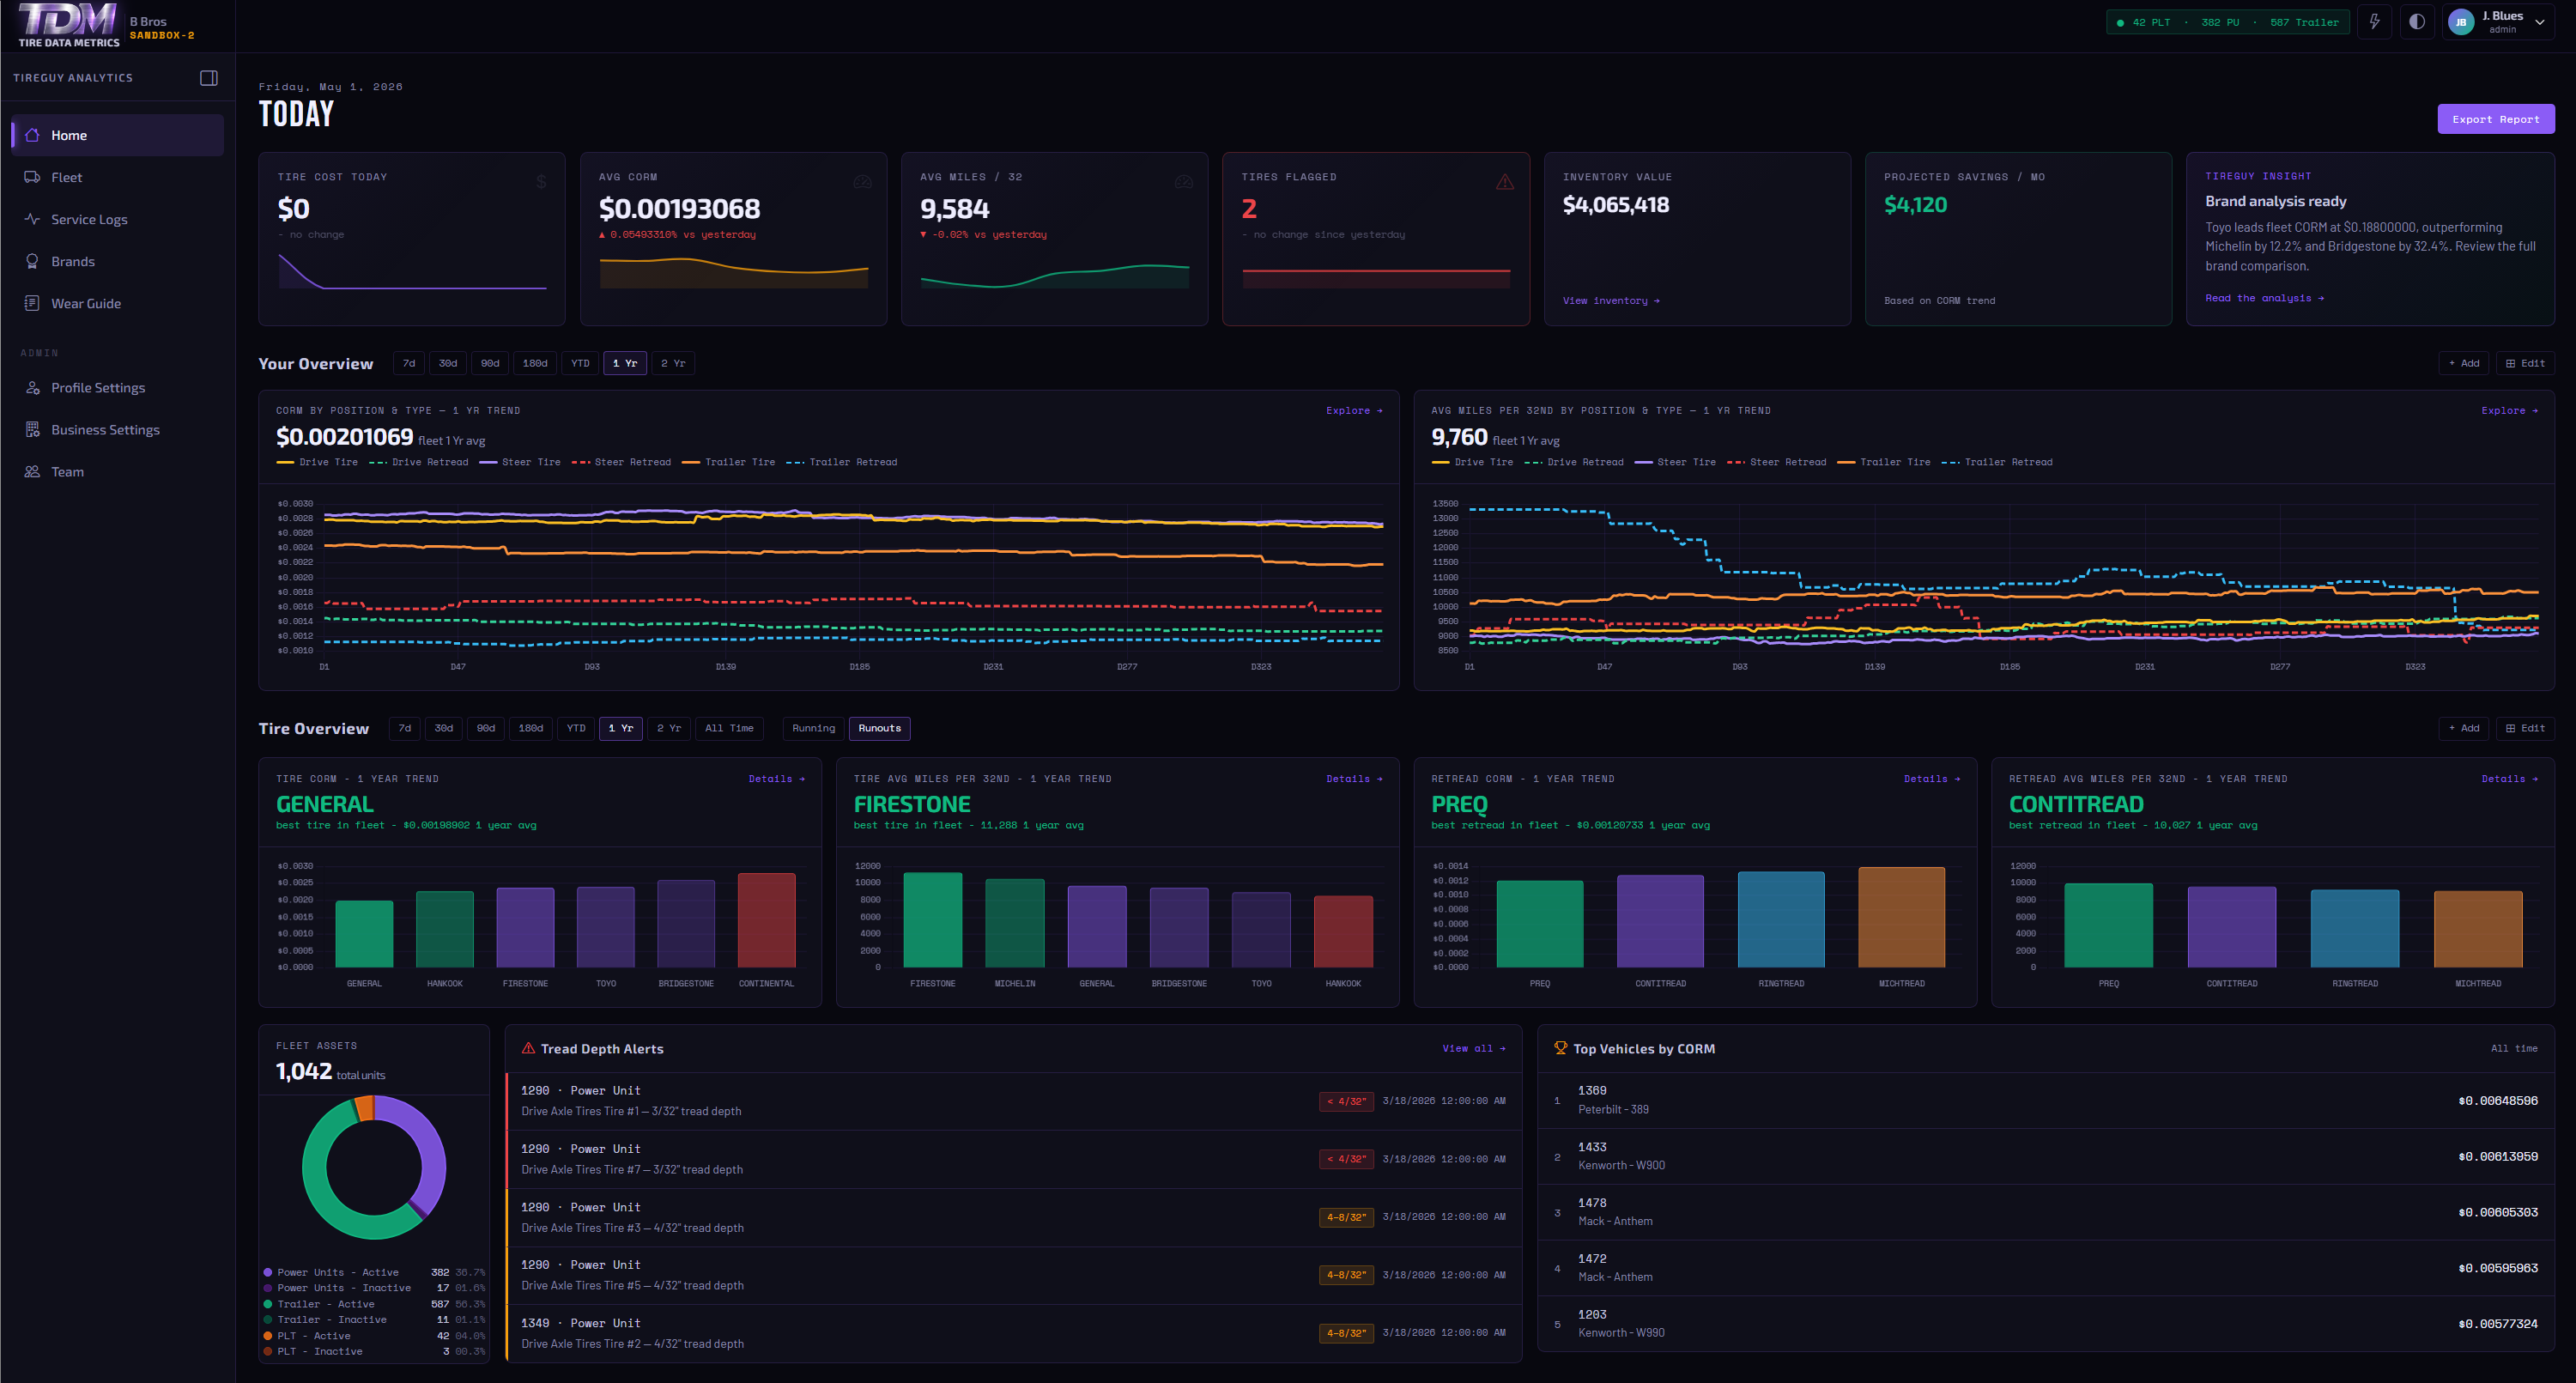Select All Time in Tire Overview
2576x1383 pixels.
click(x=729, y=728)
